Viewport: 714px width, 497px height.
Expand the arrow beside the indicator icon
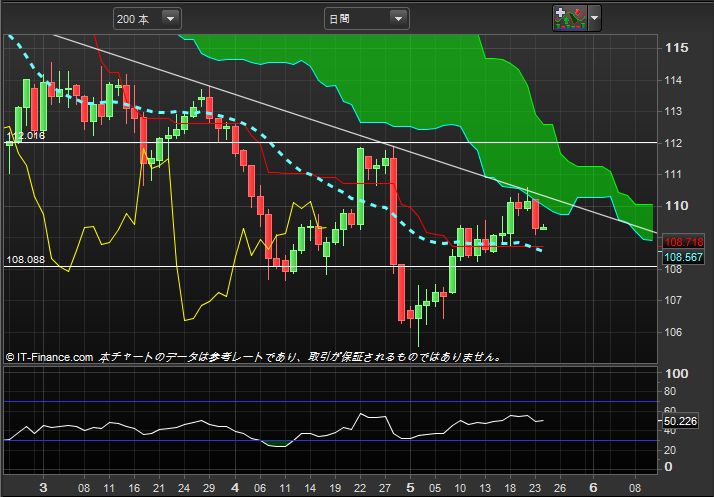pos(594,18)
